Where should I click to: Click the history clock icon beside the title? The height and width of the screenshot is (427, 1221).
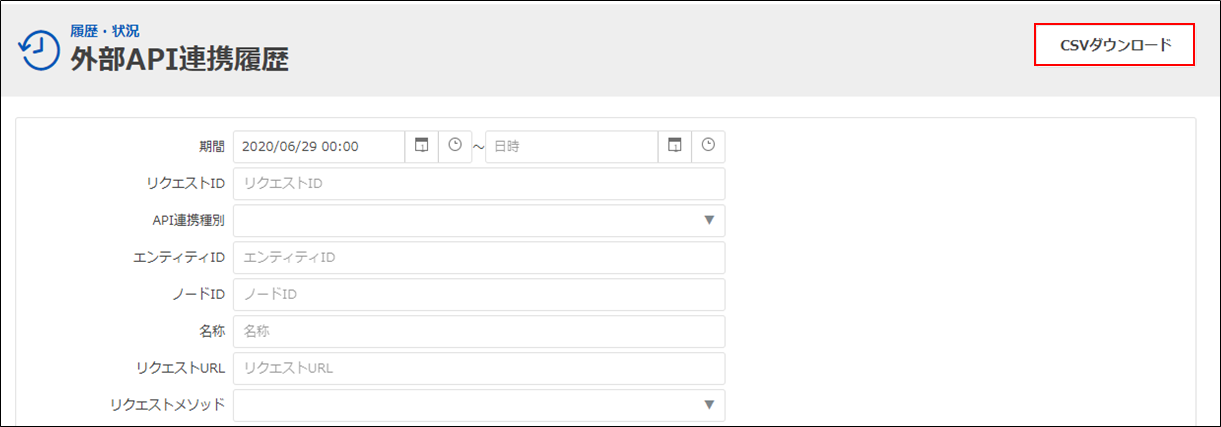(39, 50)
